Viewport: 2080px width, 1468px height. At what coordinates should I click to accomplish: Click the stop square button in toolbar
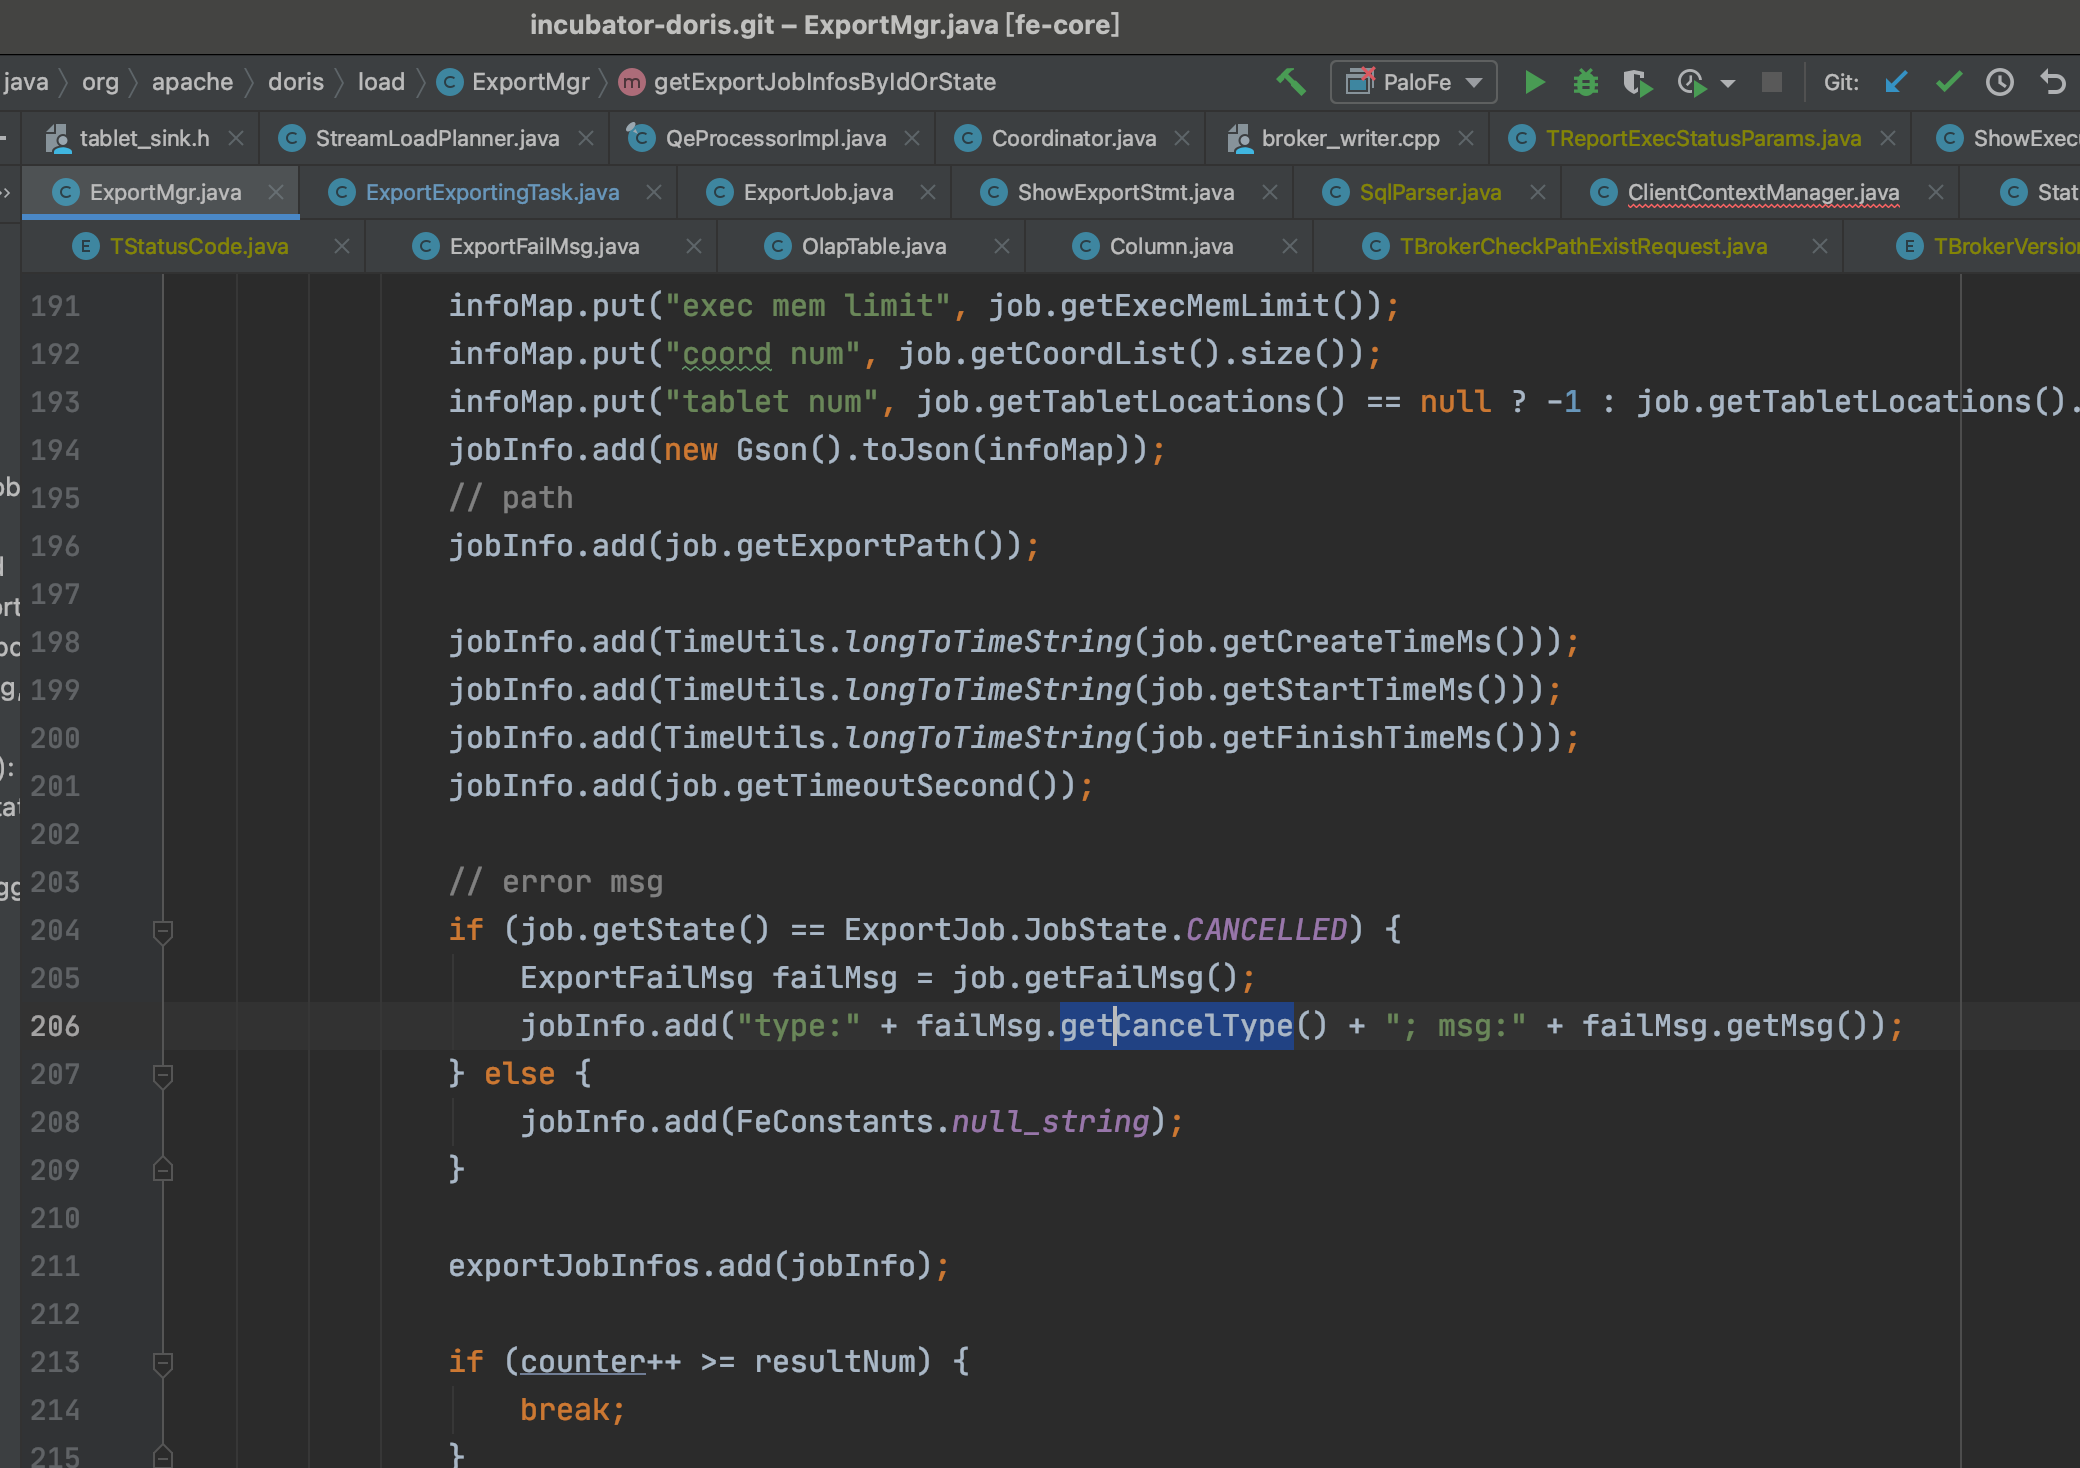click(x=1771, y=82)
